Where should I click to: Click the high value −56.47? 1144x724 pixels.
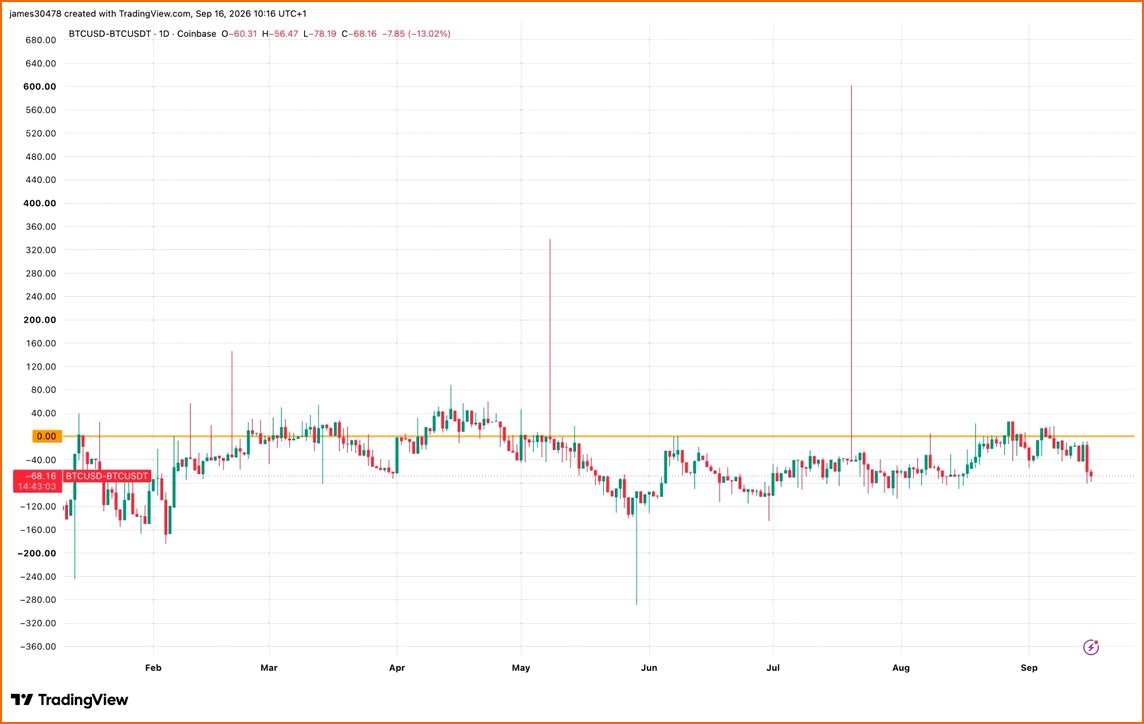(280, 34)
